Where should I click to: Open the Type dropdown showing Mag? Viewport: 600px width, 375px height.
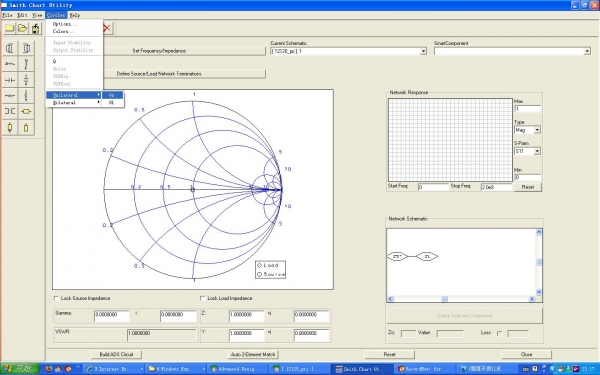point(537,130)
